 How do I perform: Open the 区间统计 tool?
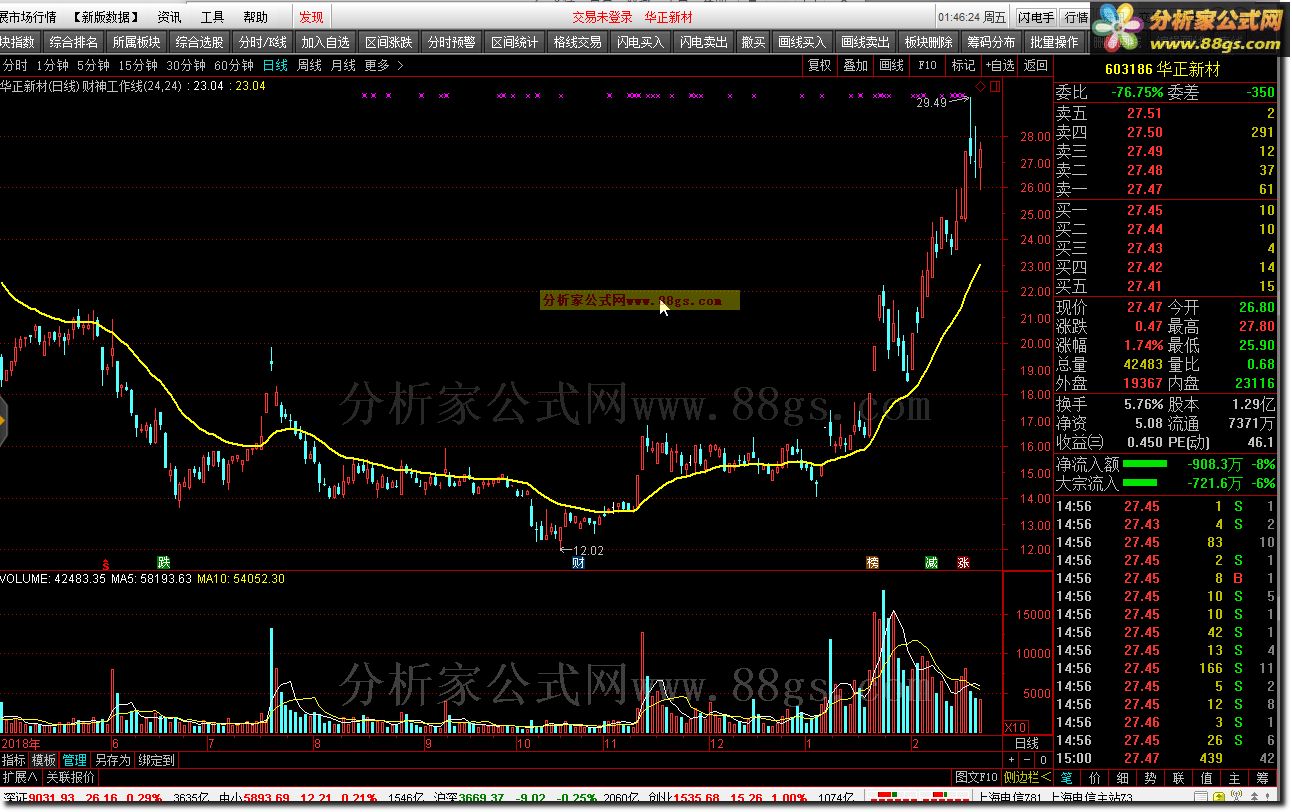tap(515, 42)
